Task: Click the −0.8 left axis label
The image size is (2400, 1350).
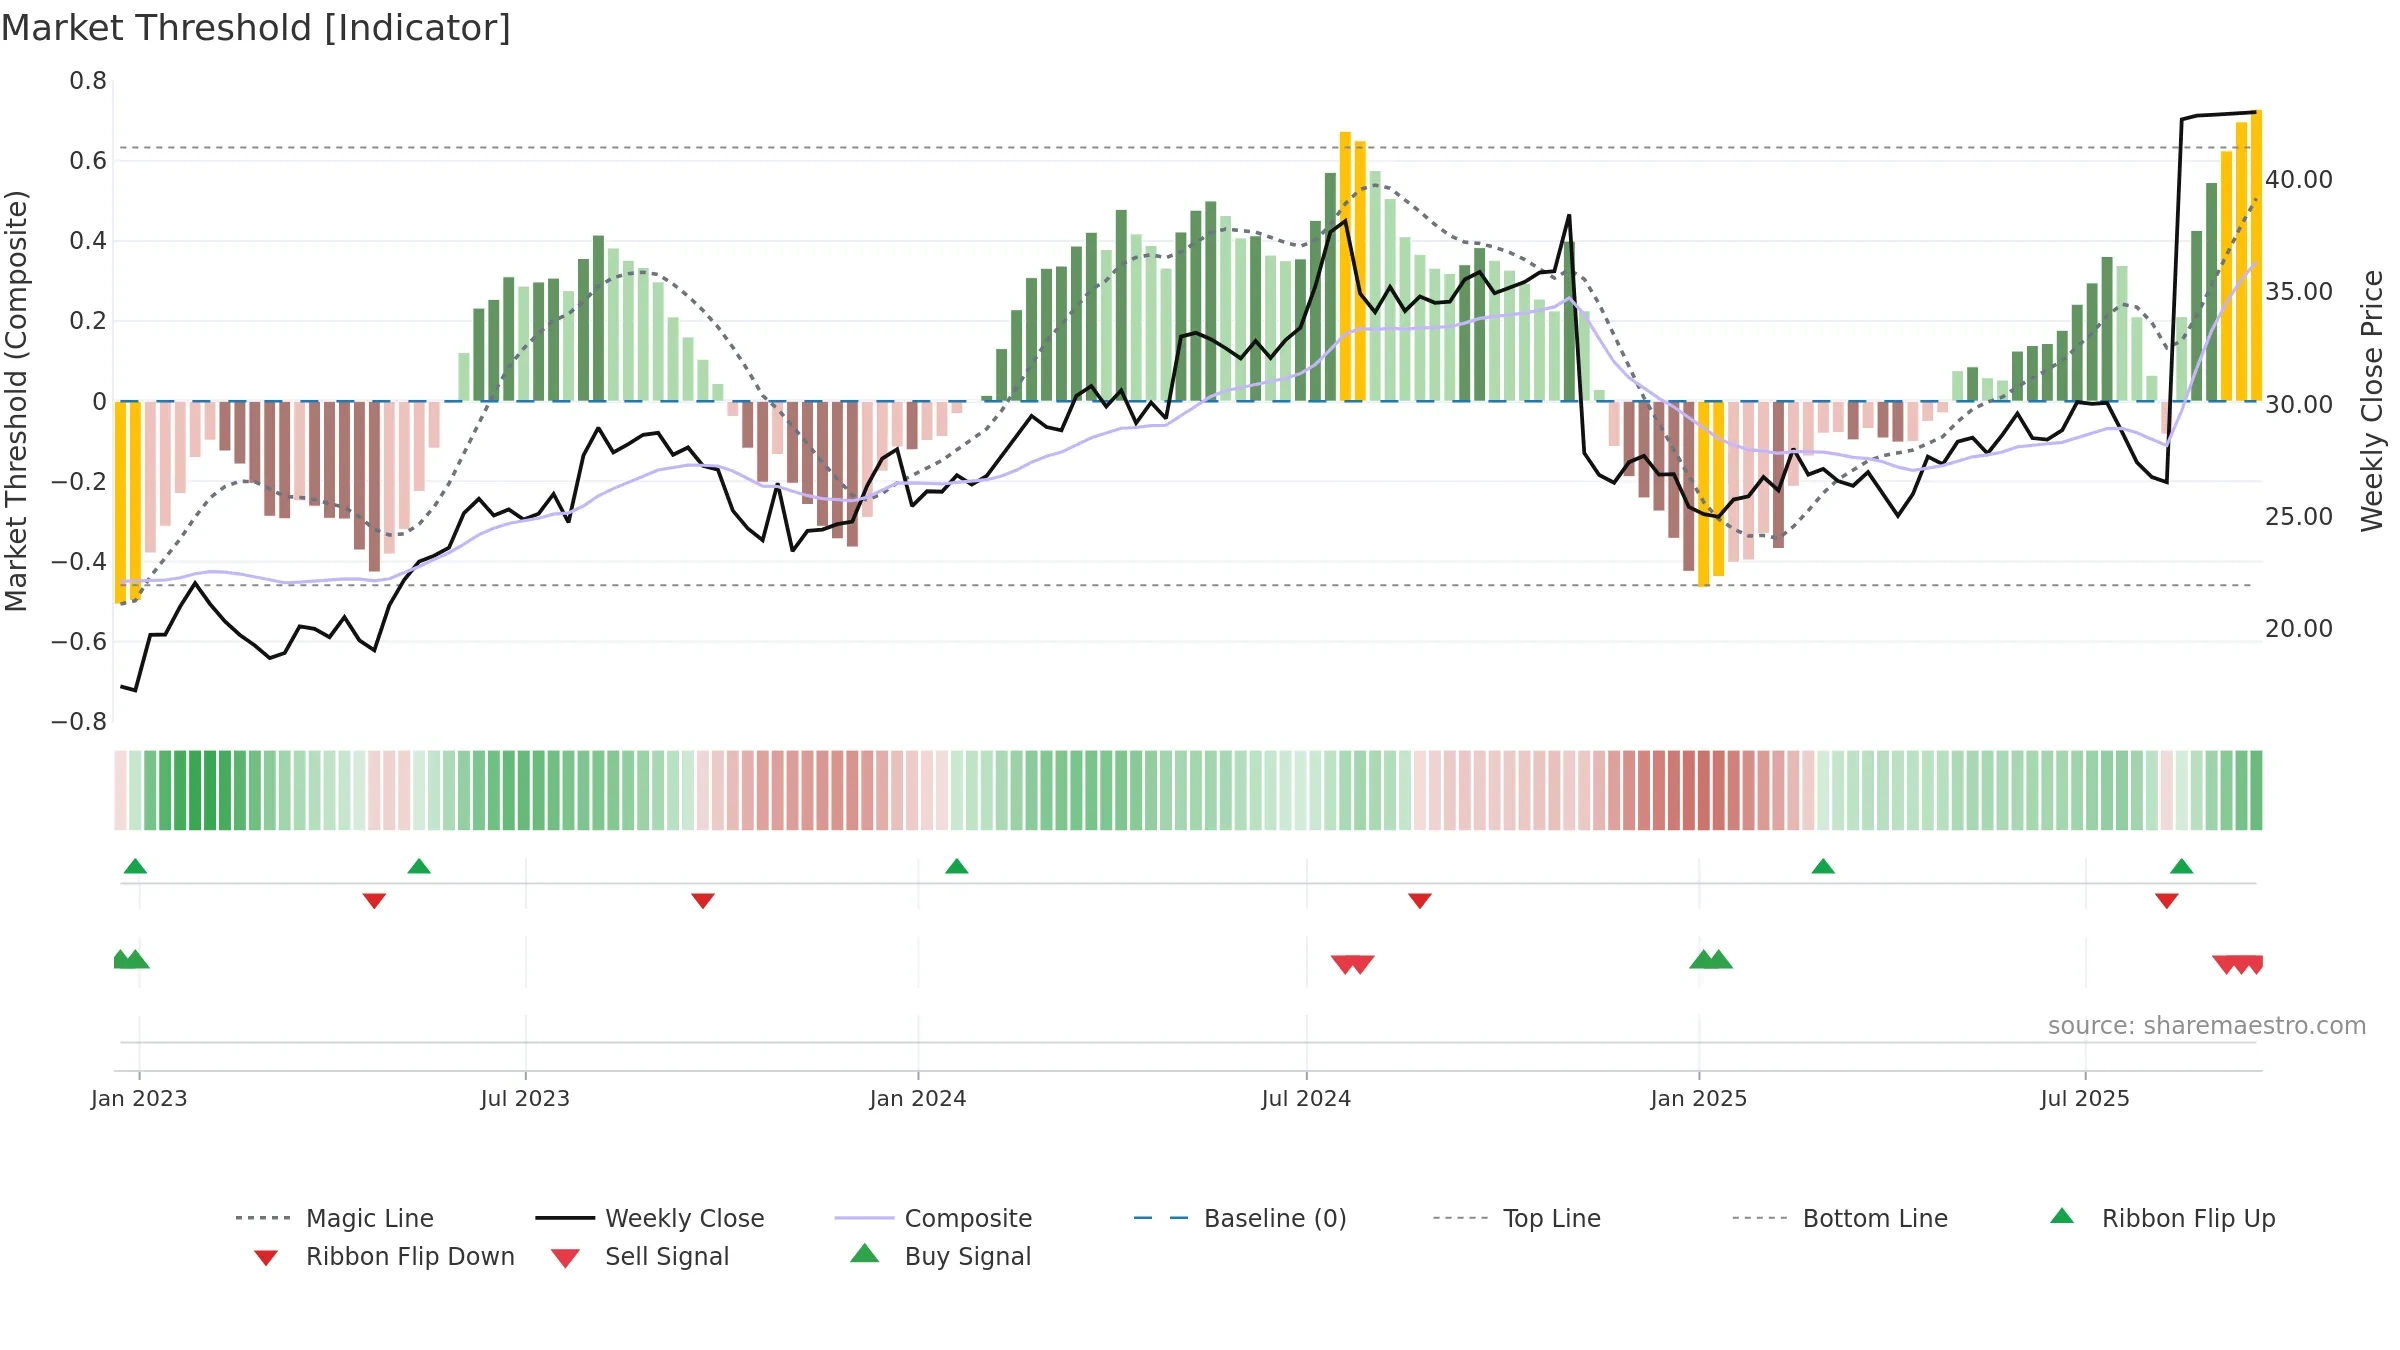Action: [79, 722]
